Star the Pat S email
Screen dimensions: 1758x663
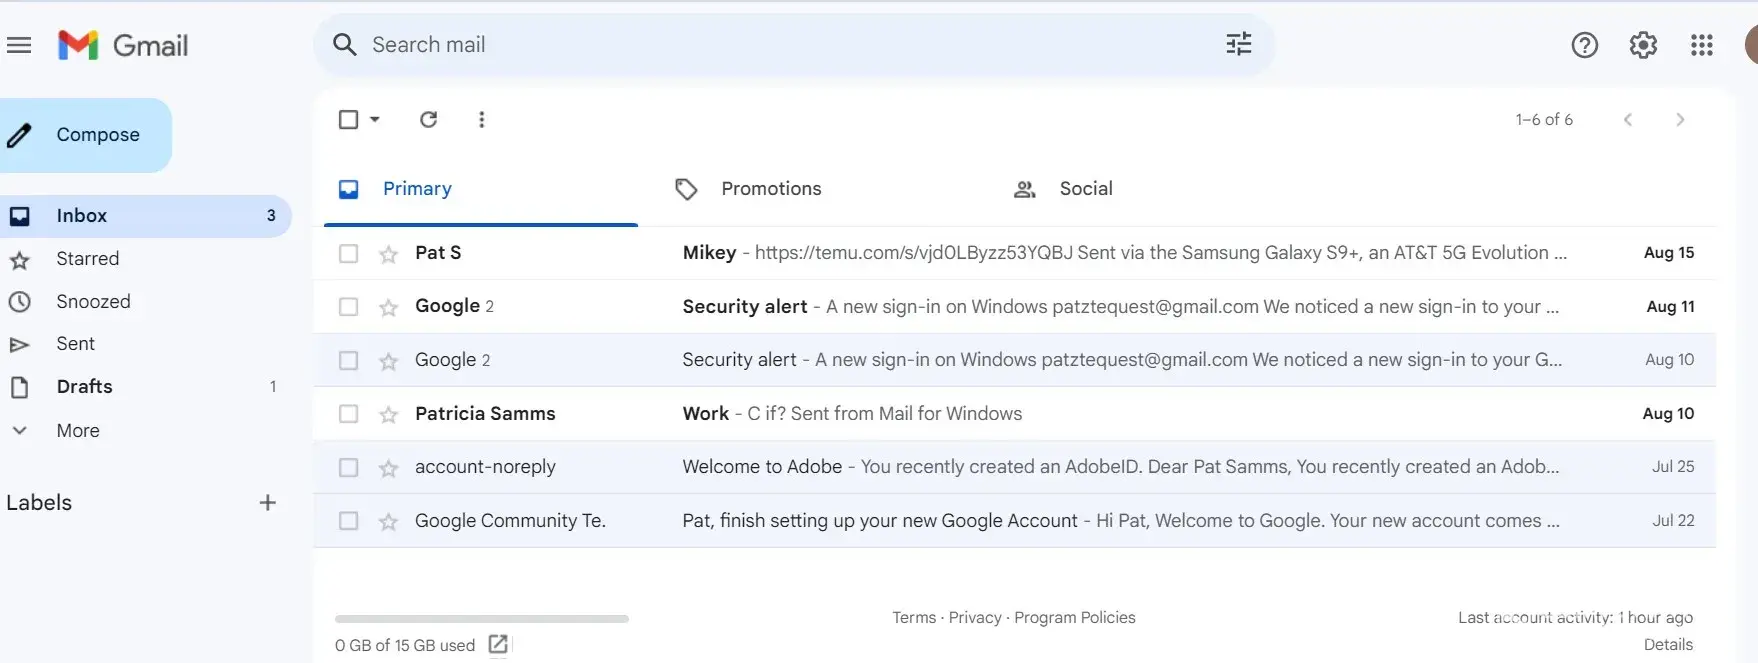389,254
